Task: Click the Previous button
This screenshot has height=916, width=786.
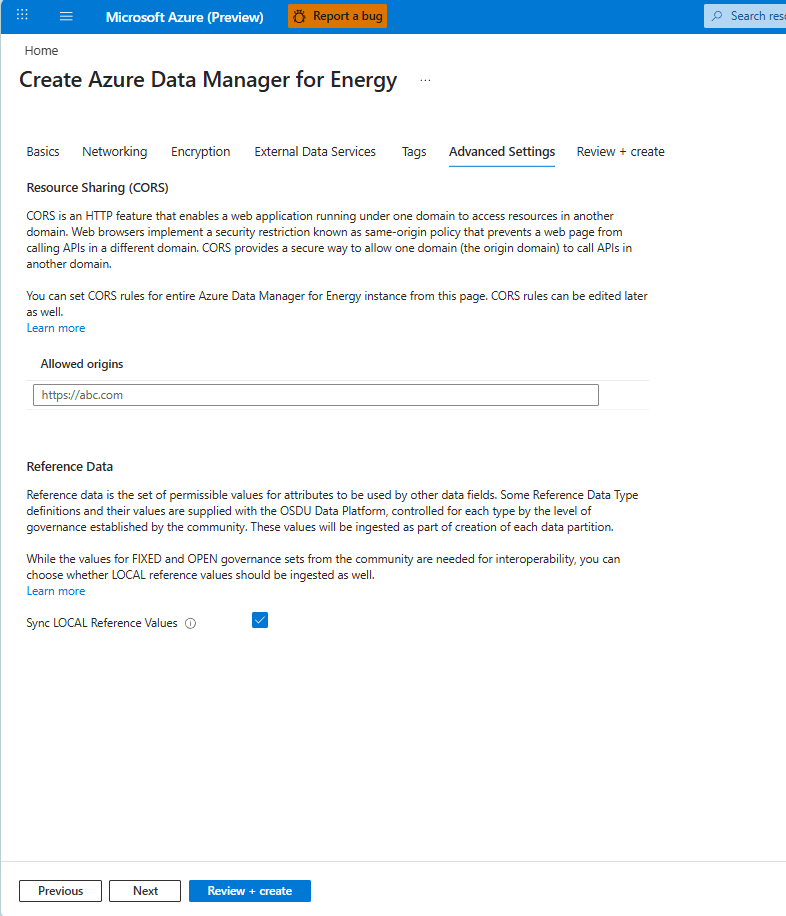Action: click(60, 890)
